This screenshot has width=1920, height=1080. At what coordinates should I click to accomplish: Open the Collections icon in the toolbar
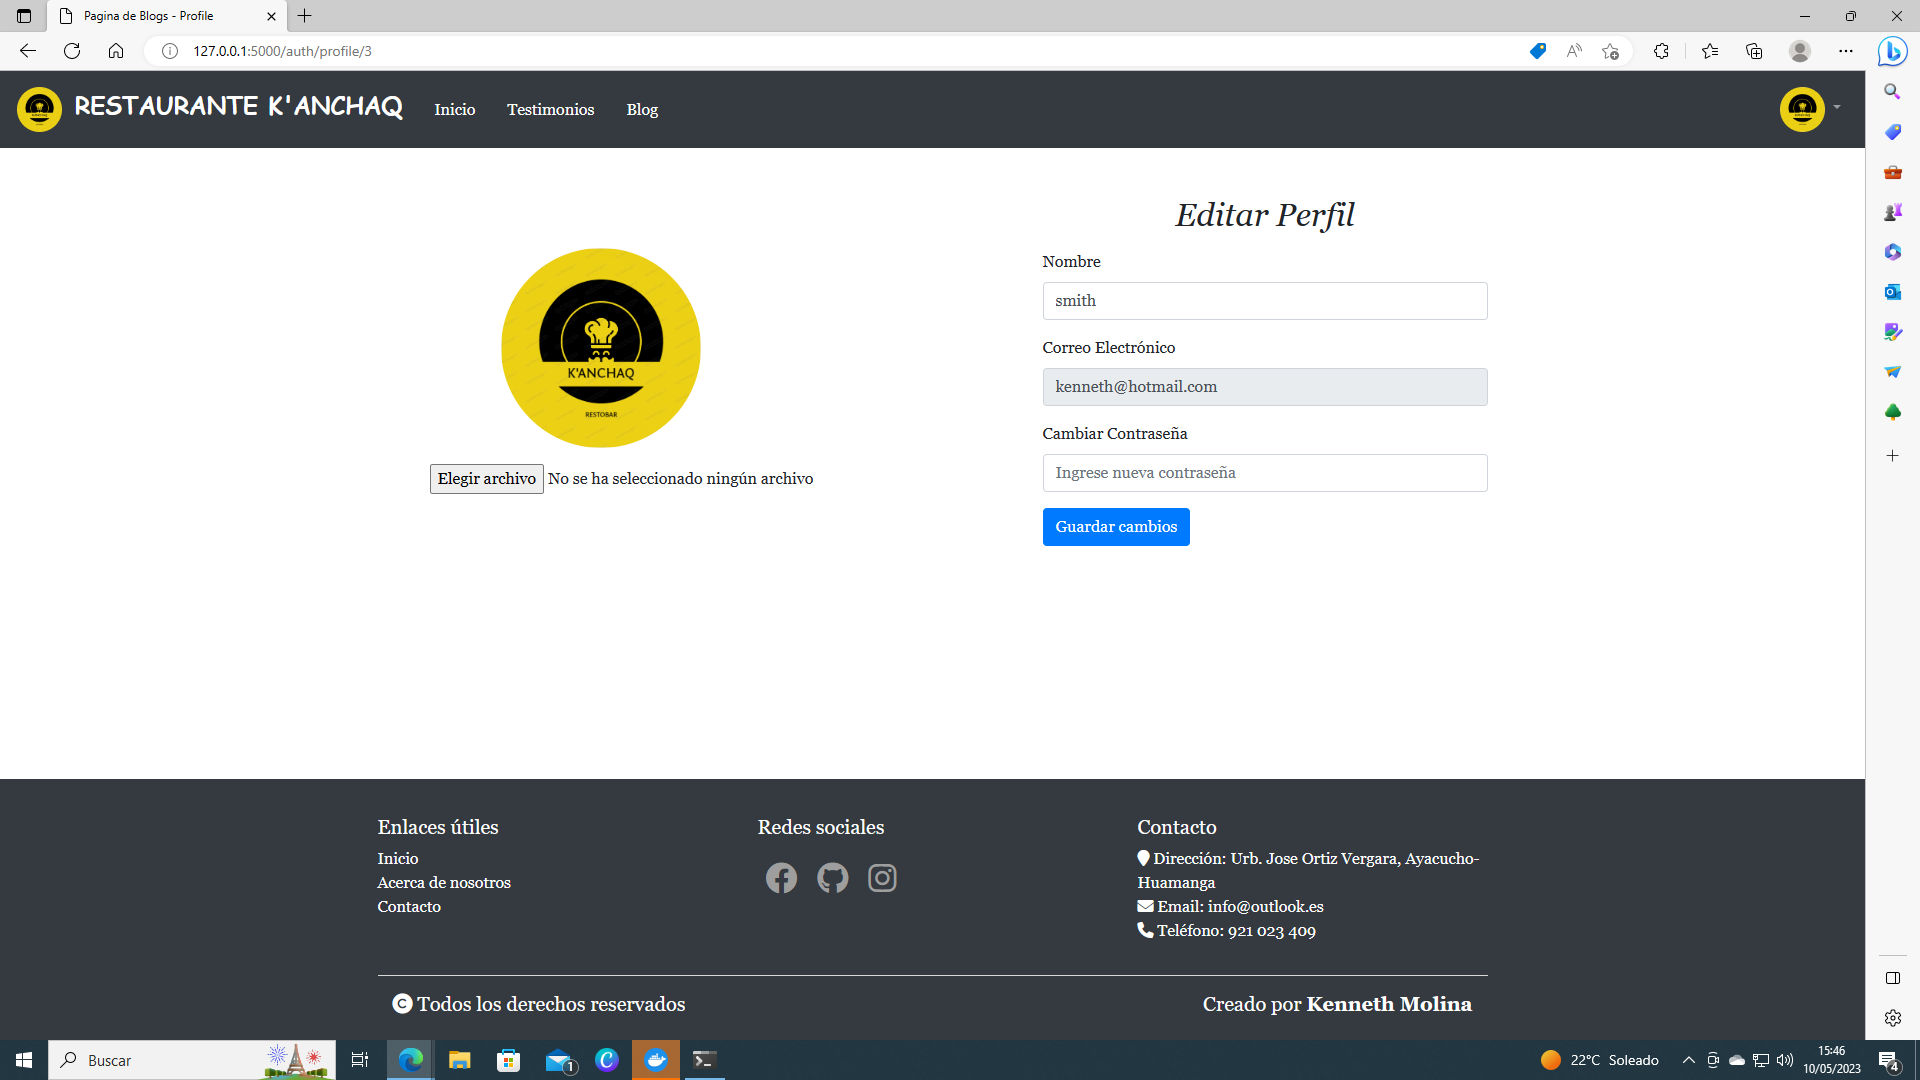[1753, 50]
